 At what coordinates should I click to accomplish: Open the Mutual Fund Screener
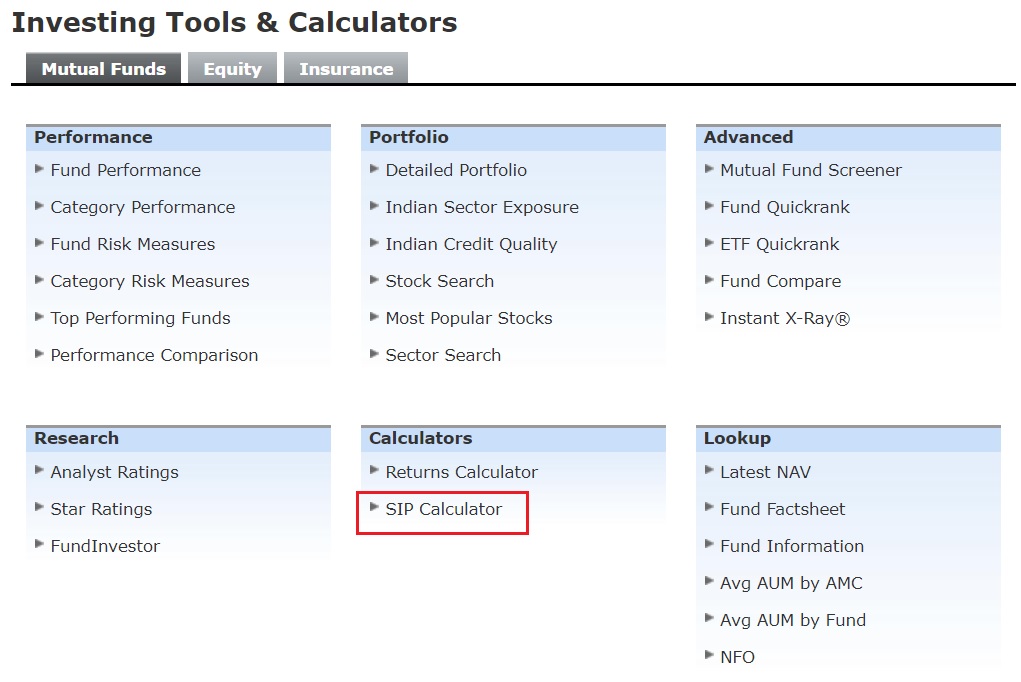pyautogui.click(x=810, y=170)
